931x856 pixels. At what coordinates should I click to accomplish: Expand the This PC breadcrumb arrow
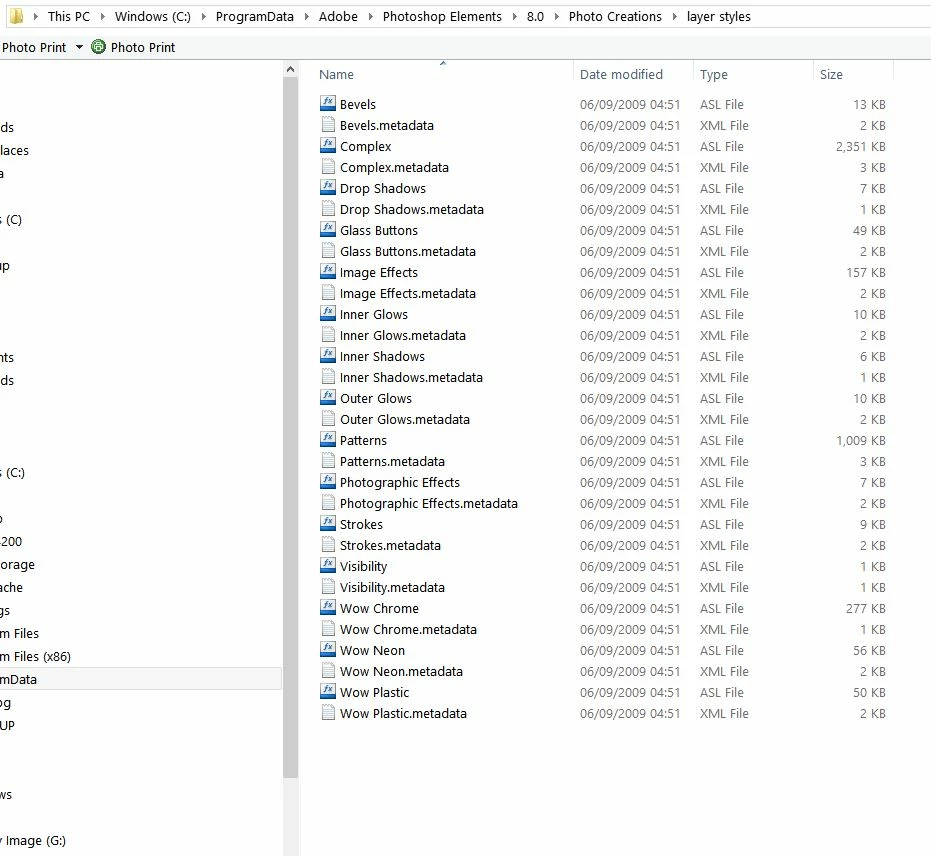[102, 17]
